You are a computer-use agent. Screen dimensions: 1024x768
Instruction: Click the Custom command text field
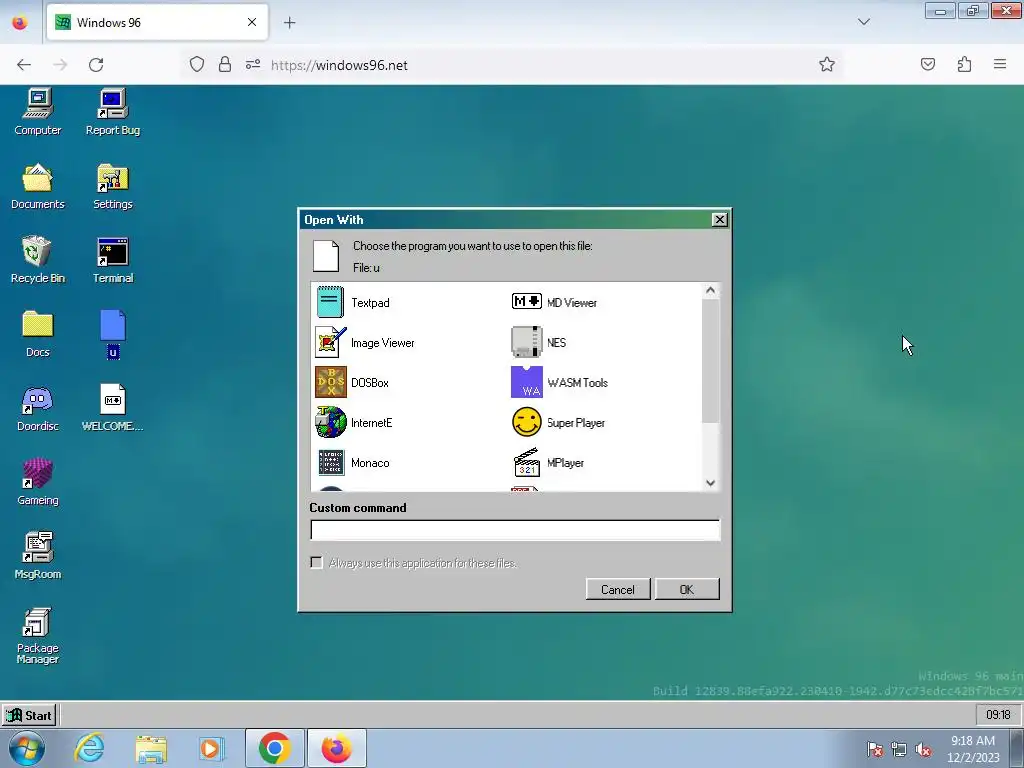click(515, 530)
